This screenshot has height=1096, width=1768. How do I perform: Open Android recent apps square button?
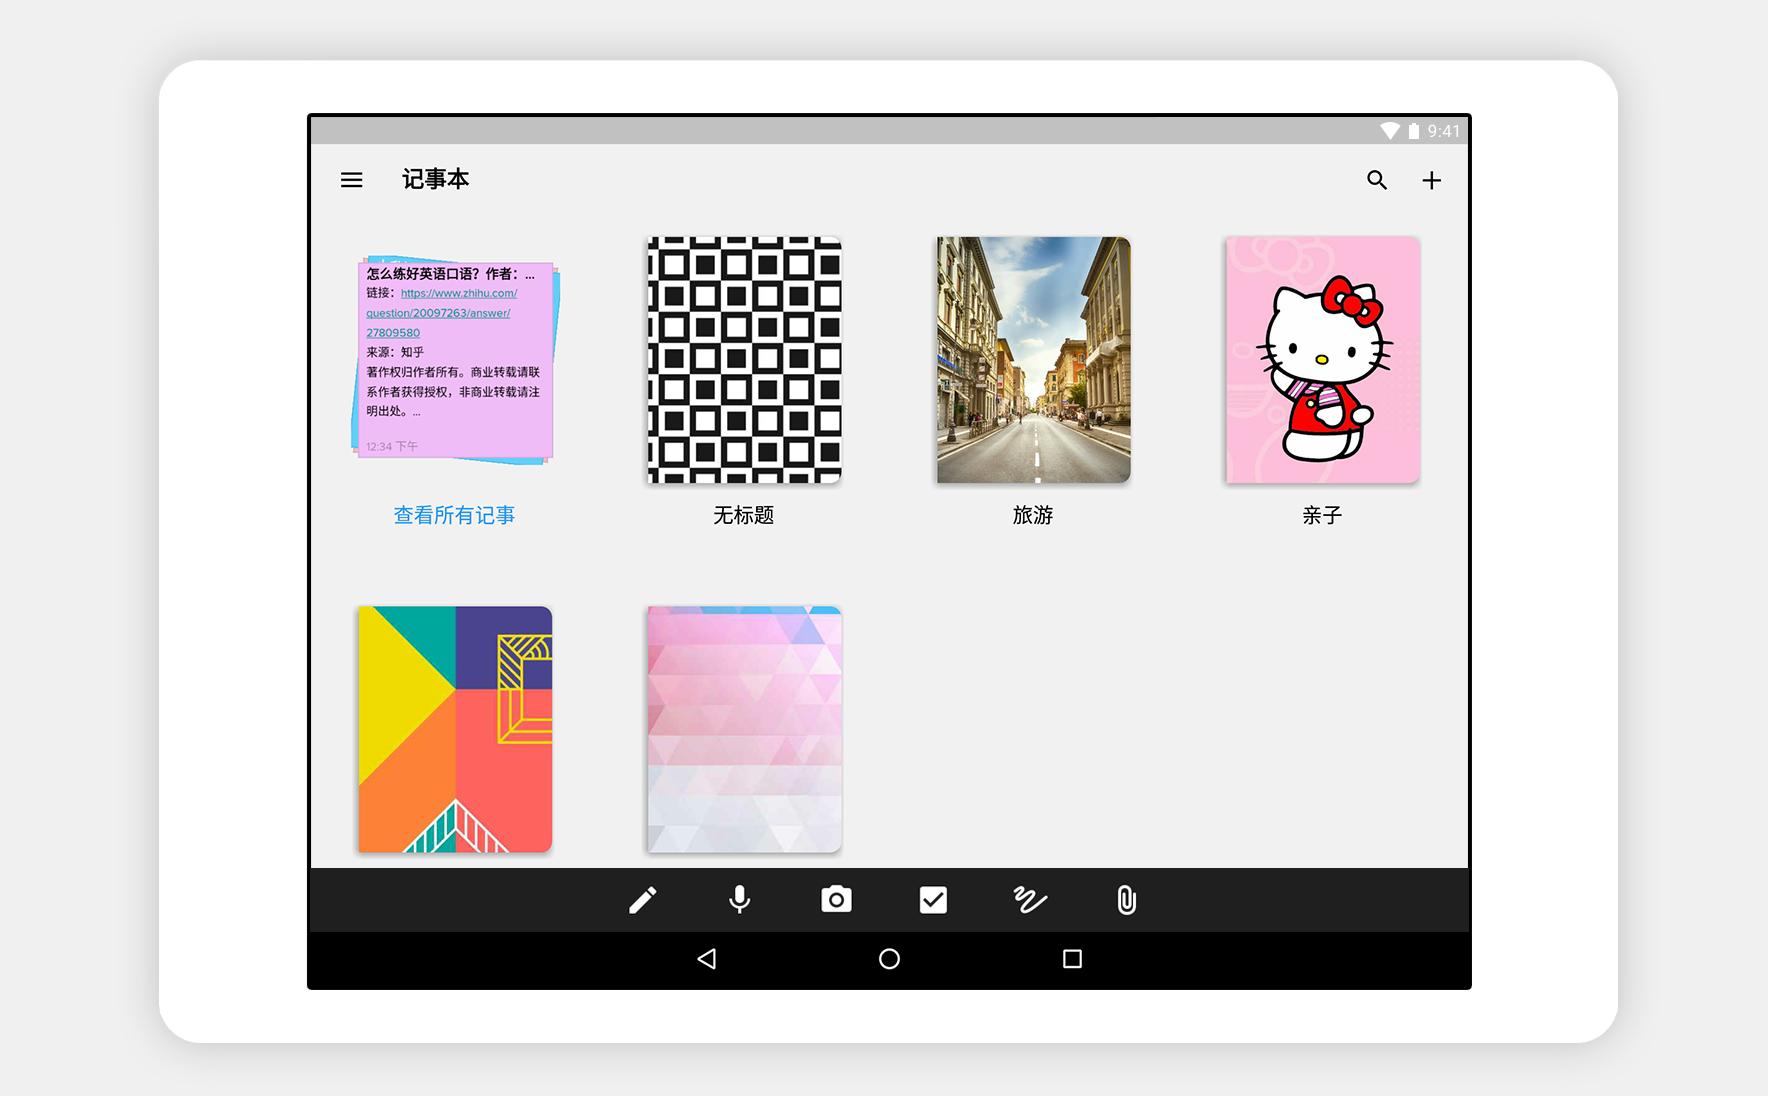[x=1072, y=959]
